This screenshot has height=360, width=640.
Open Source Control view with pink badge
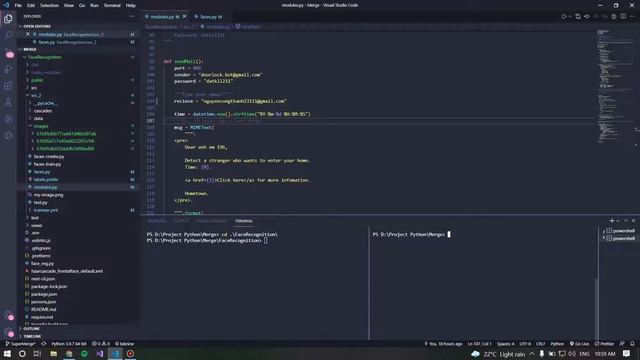tap(9, 53)
